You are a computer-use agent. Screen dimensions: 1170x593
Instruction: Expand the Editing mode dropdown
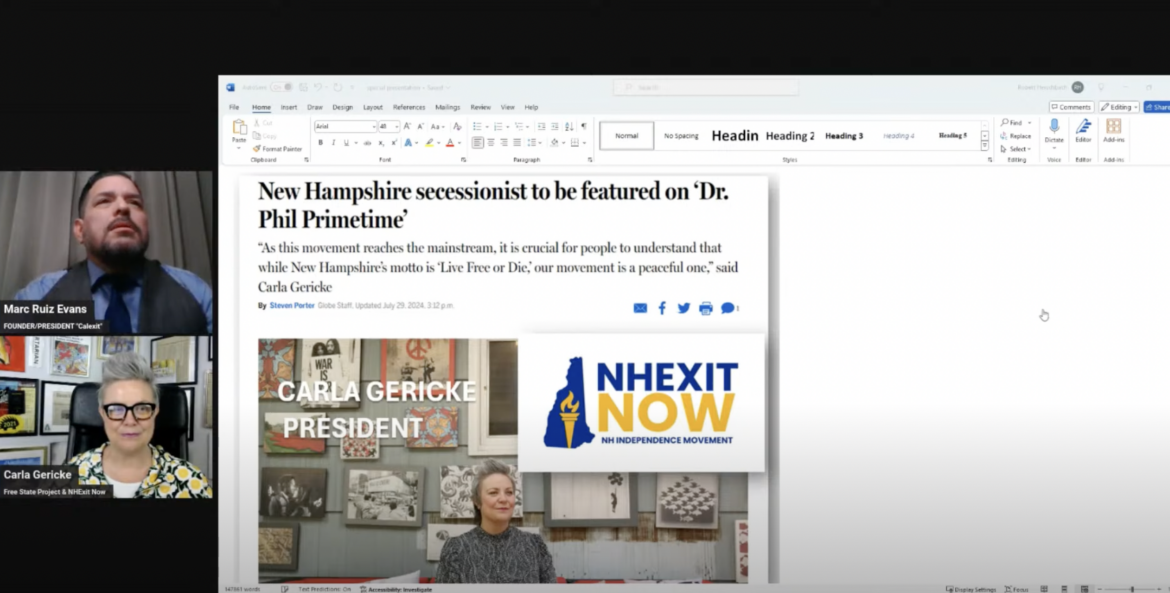tap(1118, 107)
